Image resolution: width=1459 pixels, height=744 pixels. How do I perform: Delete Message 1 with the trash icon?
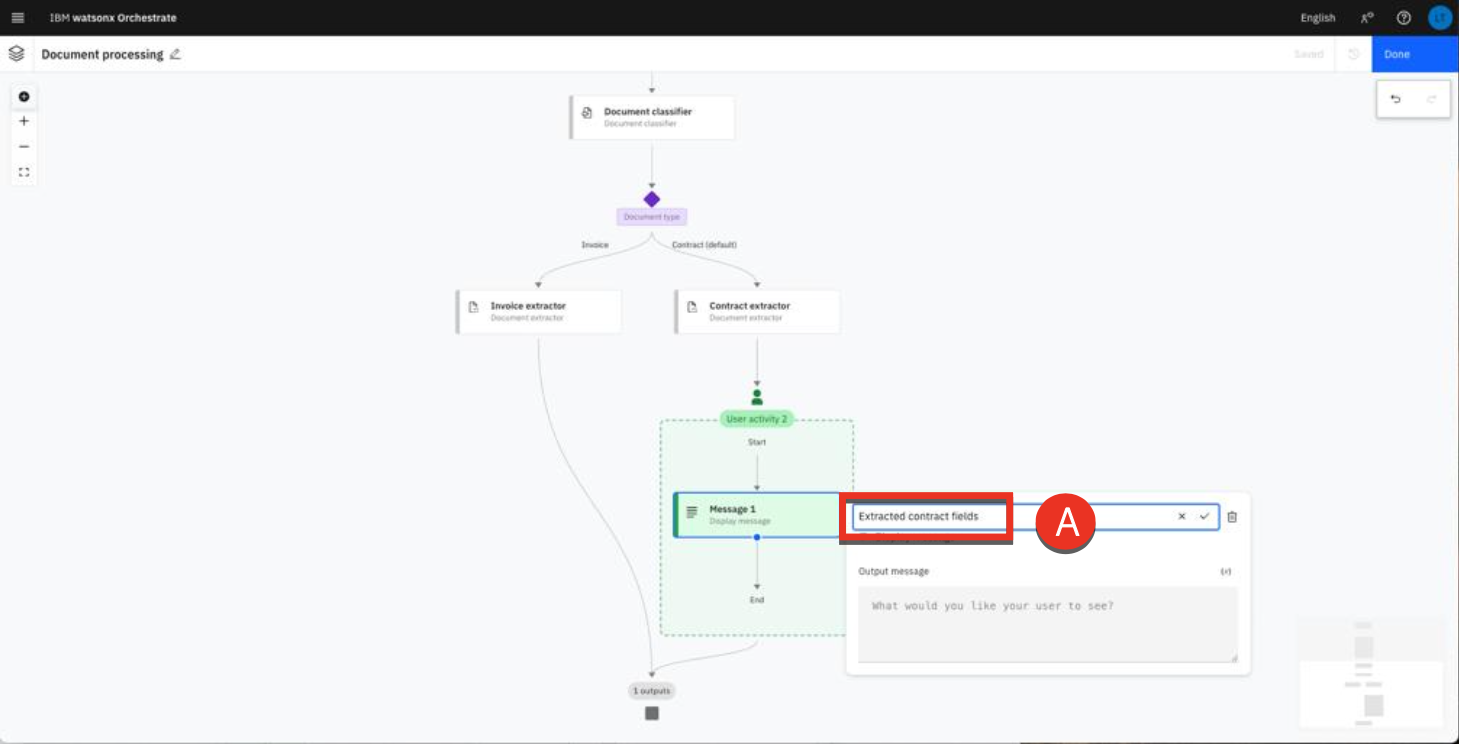pos(1232,517)
